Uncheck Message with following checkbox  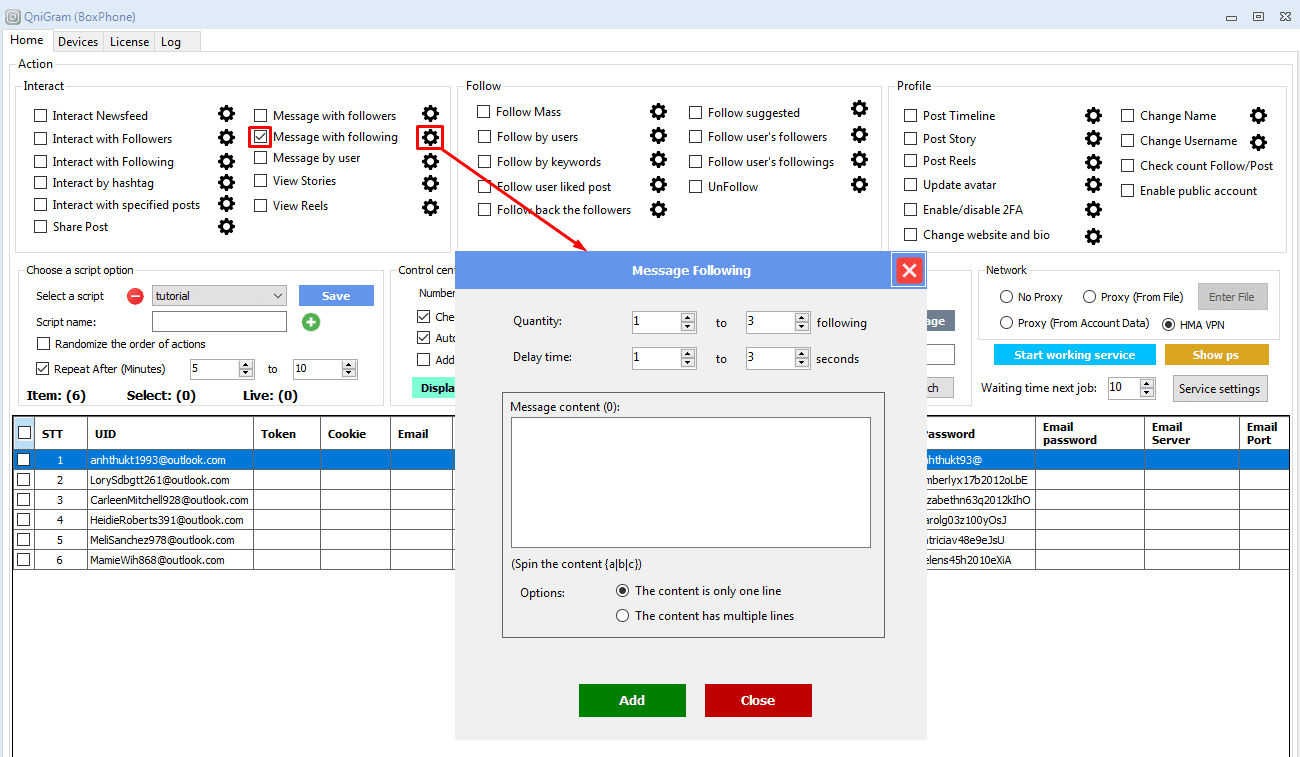[260, 137]
